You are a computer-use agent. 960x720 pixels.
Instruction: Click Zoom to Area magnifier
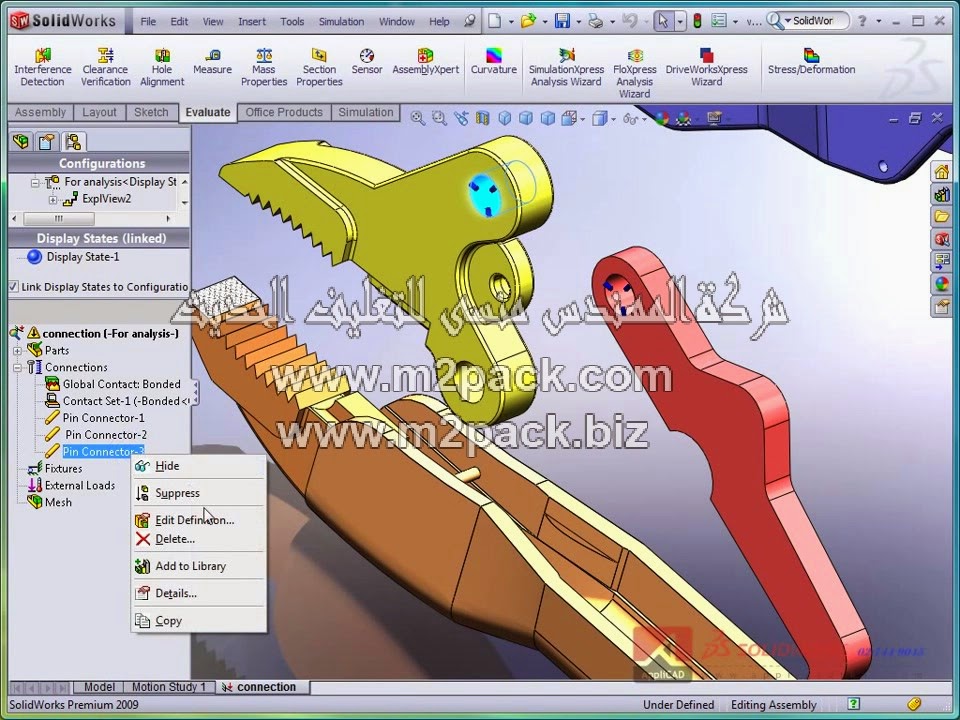tap(439, 118)
